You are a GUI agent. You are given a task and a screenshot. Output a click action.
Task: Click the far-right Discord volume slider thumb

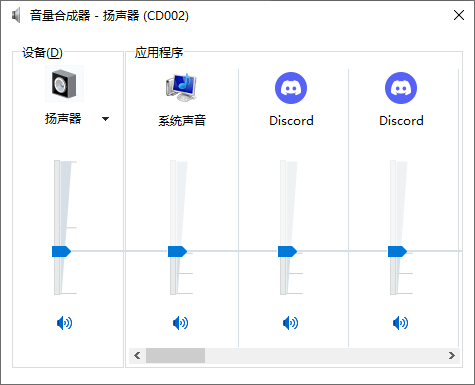tap(397, 251)
